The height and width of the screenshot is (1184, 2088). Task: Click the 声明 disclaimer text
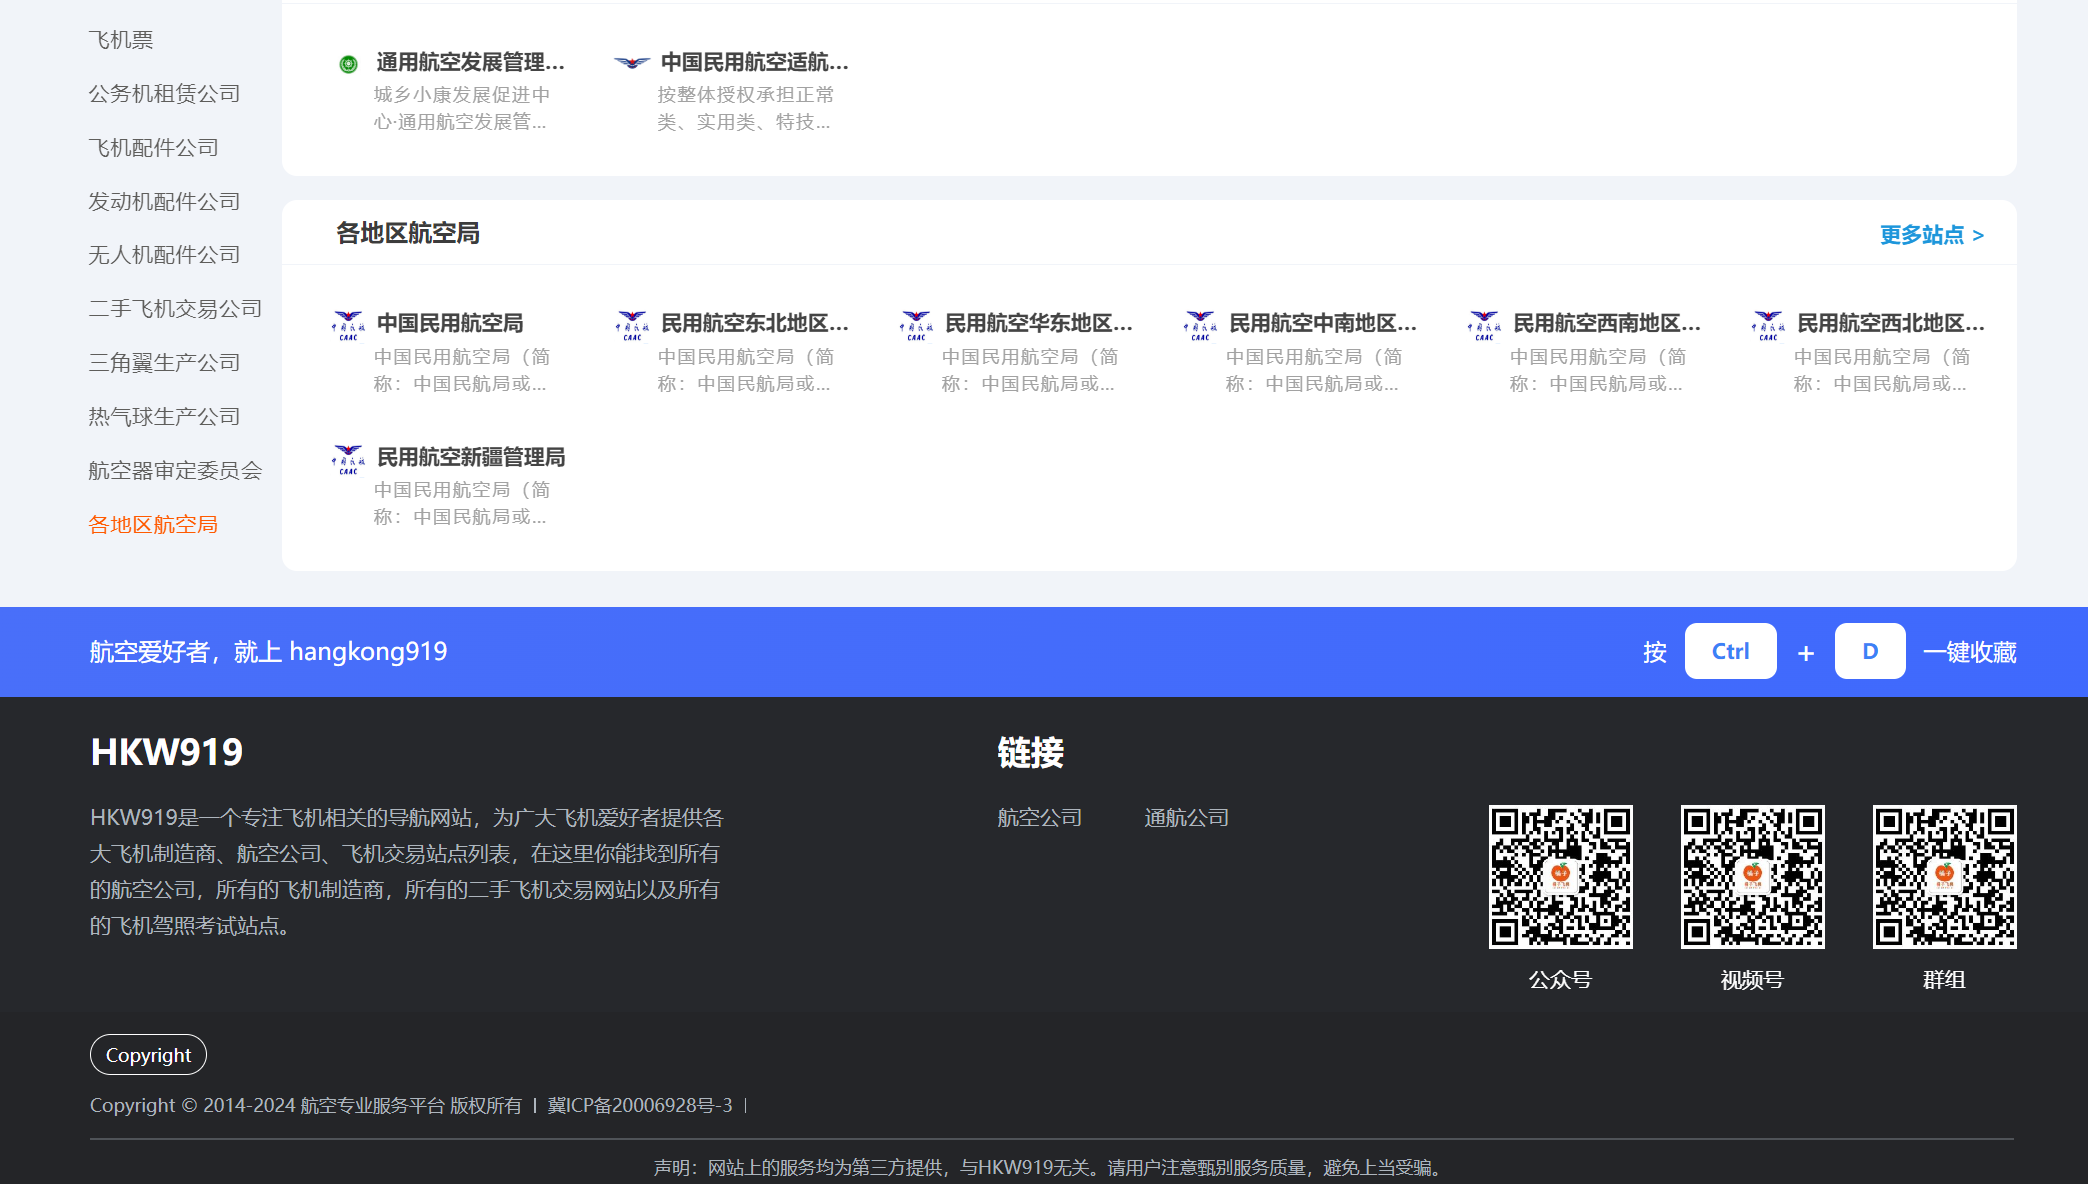1050,1167
